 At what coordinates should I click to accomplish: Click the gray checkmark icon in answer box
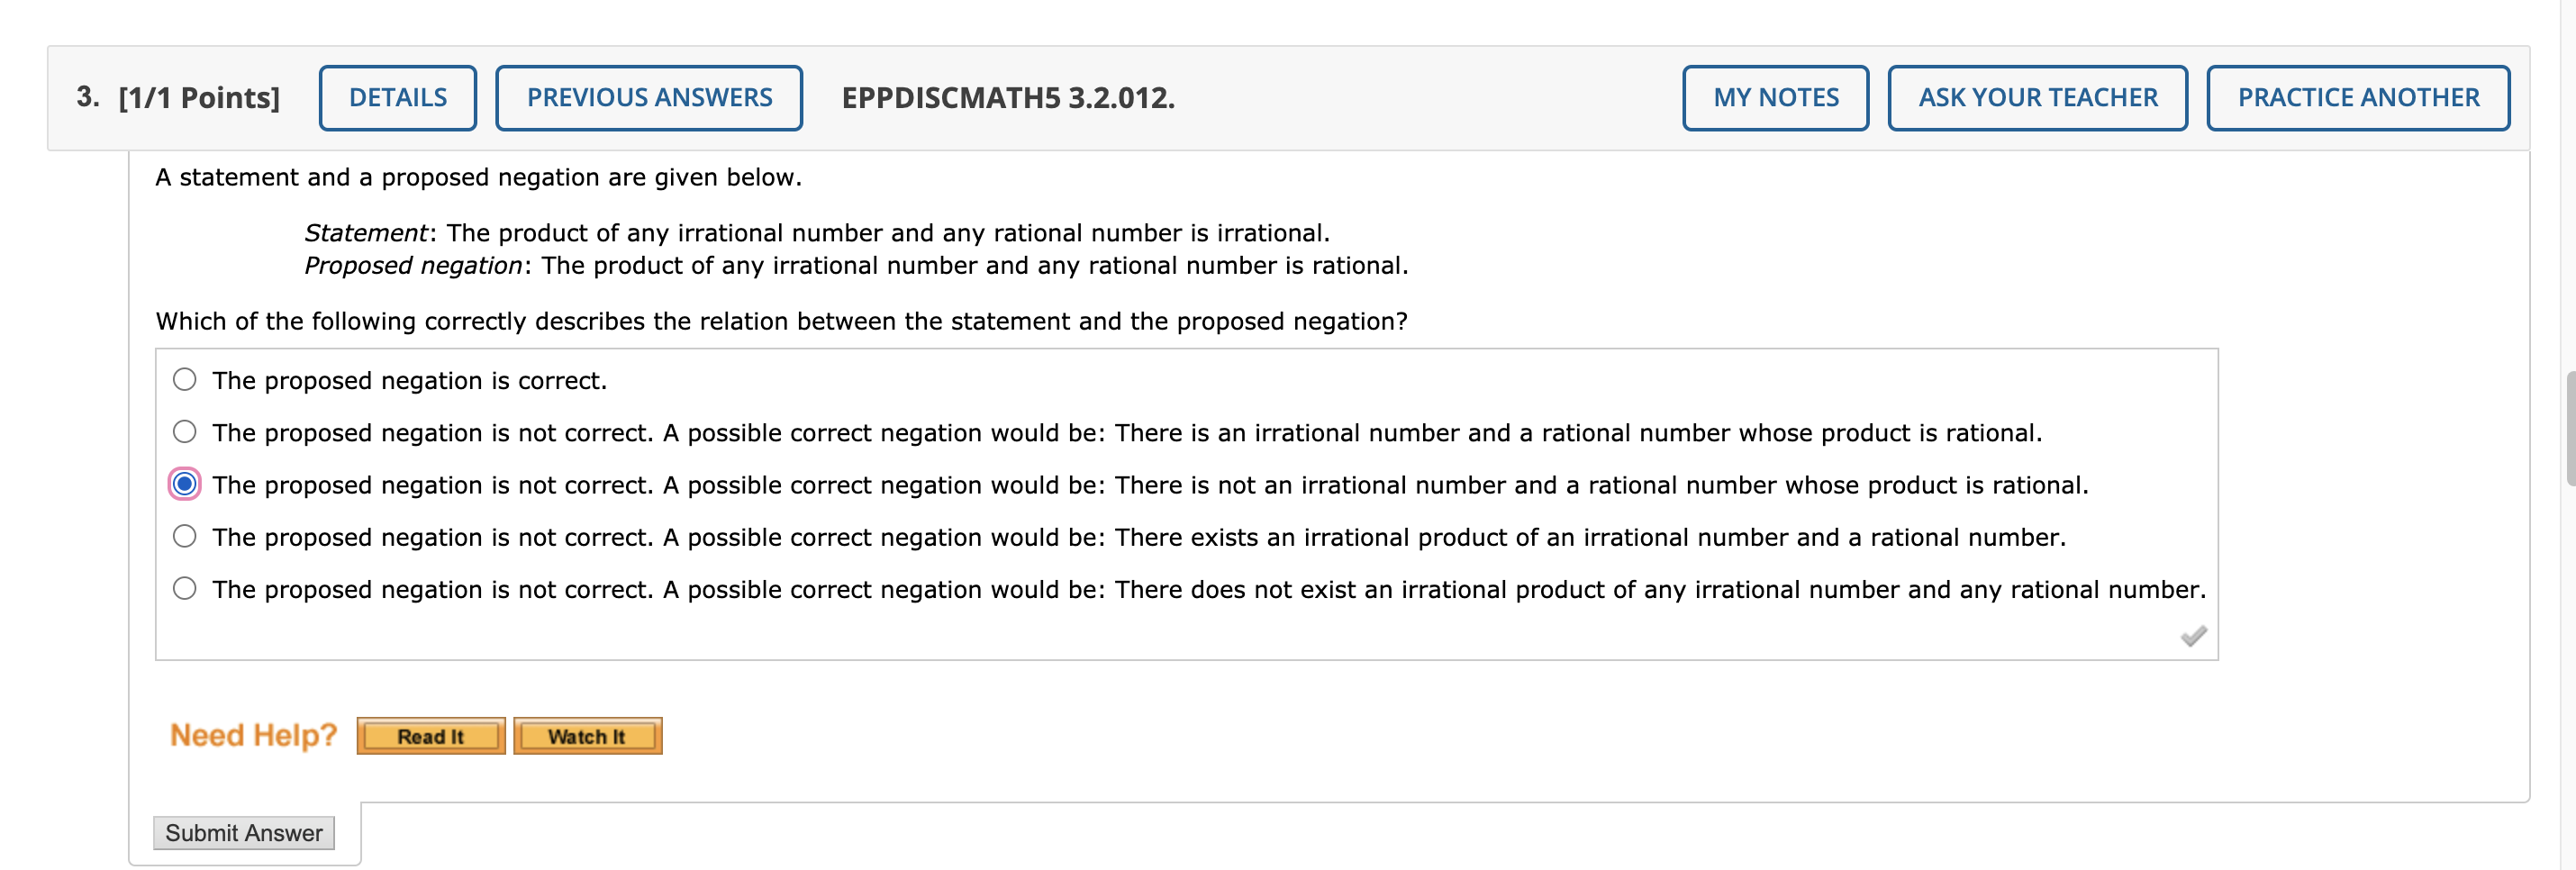(2193, 636)
